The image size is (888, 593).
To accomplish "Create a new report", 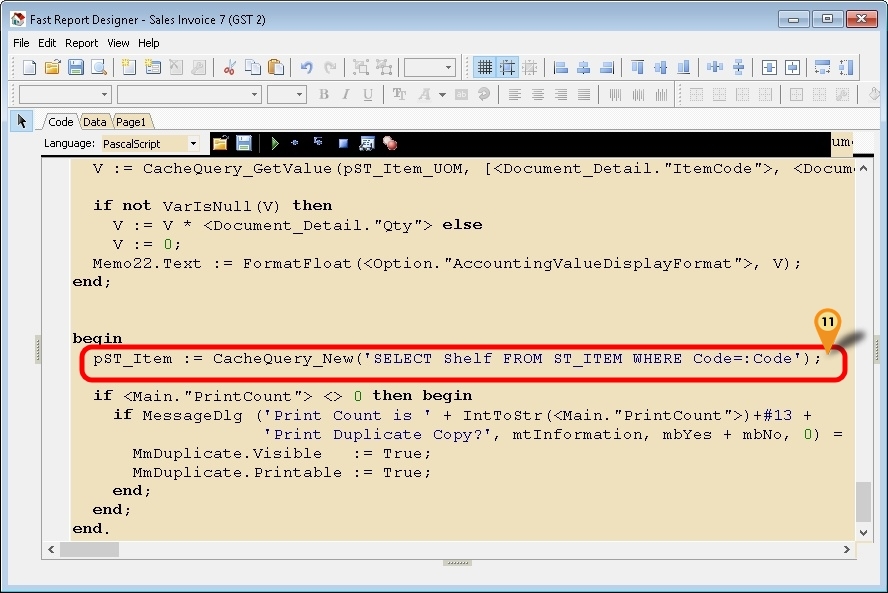I will click(28, 67).
